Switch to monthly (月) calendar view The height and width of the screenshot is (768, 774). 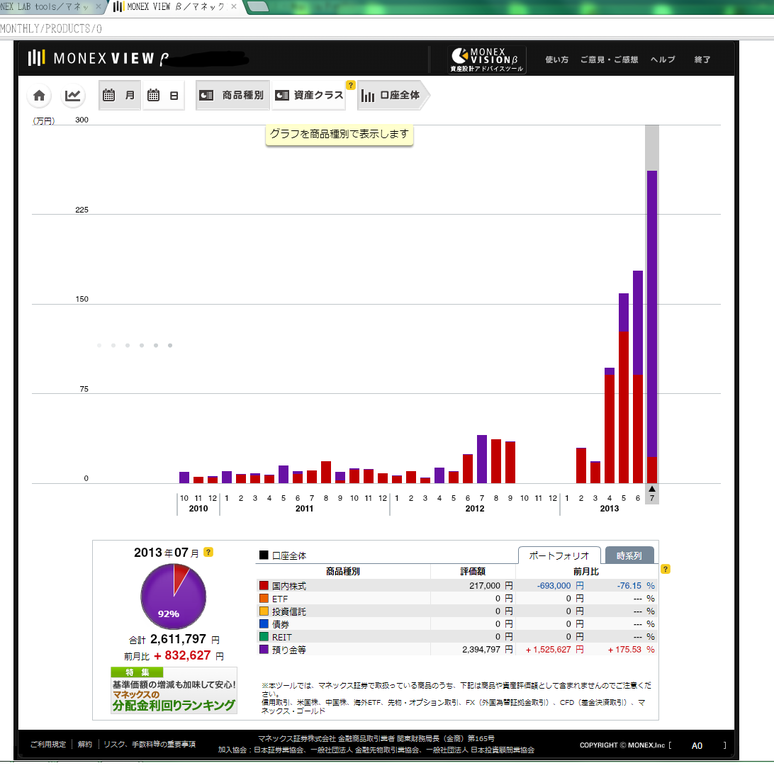click(x=119, y=95)
